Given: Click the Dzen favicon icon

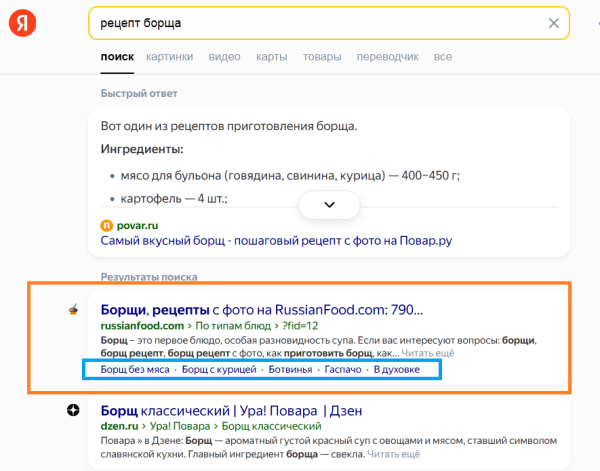Looking at the screenshot, I should 73,410.
